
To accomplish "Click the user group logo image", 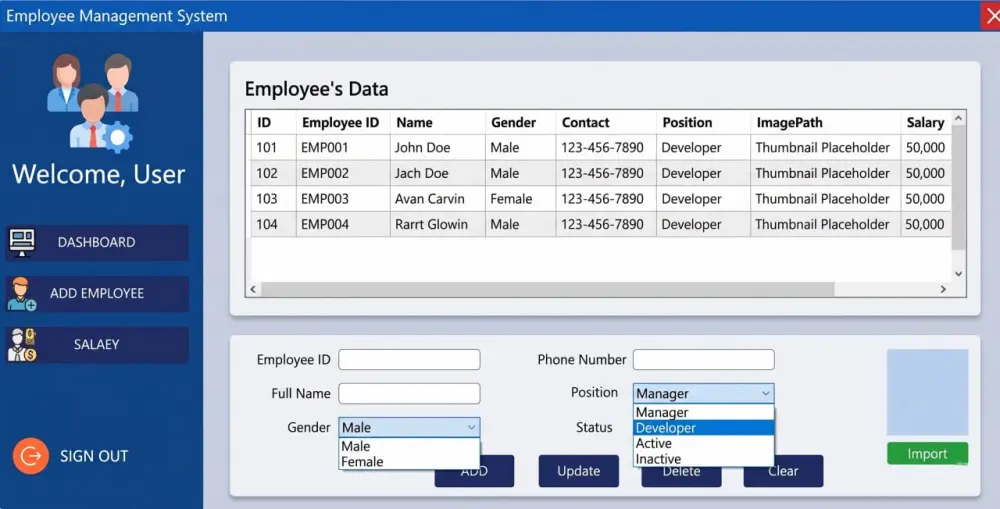I will (93, 103).
